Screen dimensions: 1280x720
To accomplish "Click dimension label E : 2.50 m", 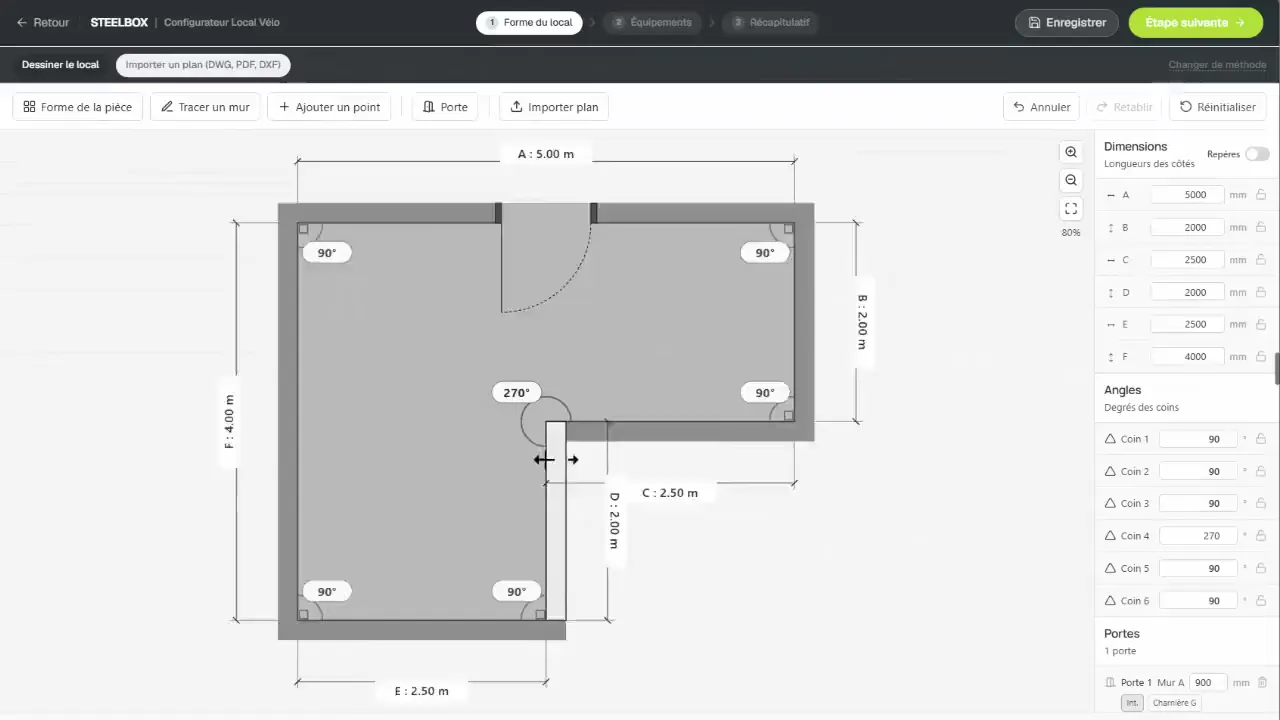I will tap(421, 691).
